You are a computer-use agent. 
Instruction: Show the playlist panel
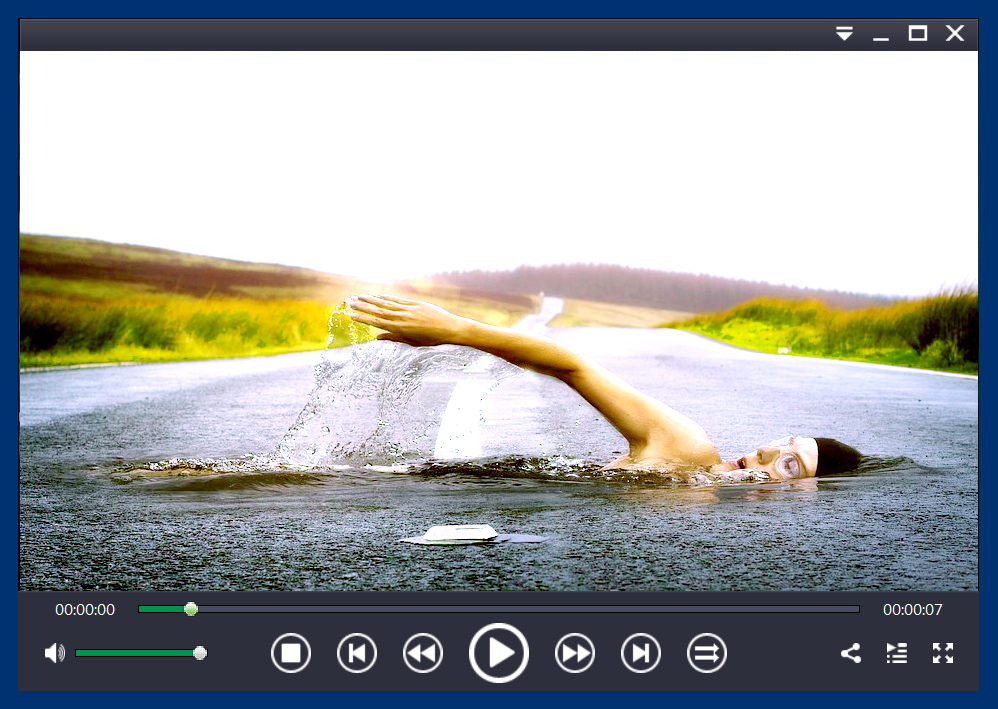[897, 654]
